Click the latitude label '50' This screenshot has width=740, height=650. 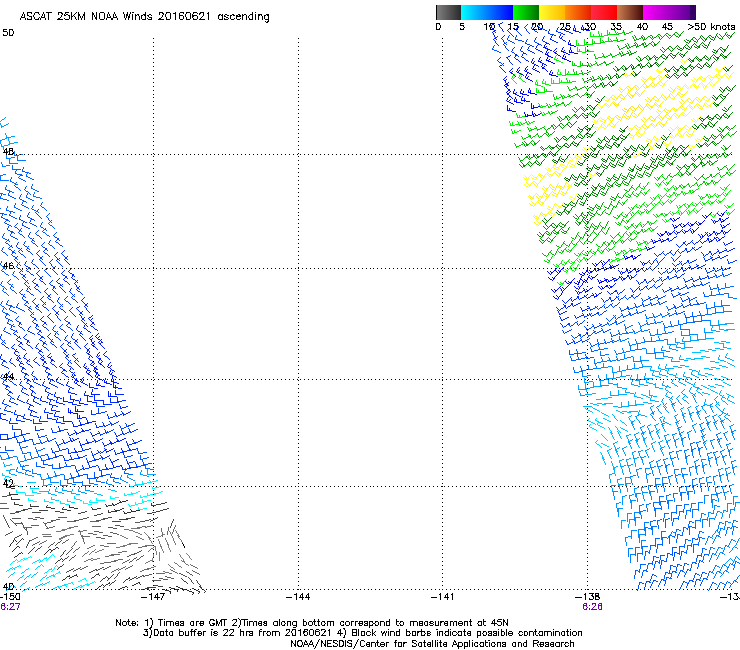tap(8, 33)
